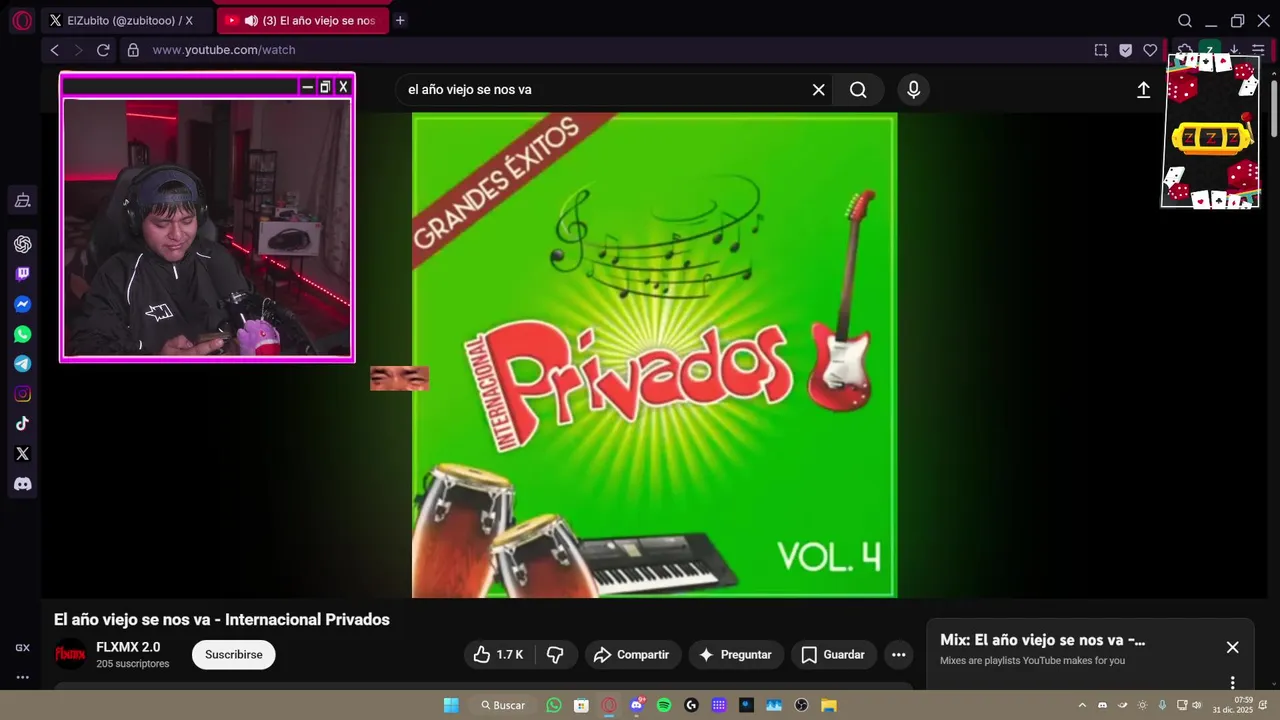Open Instagram in the sidebar
The width and height of the screenshot is (1280, 720).
[22, 394]
